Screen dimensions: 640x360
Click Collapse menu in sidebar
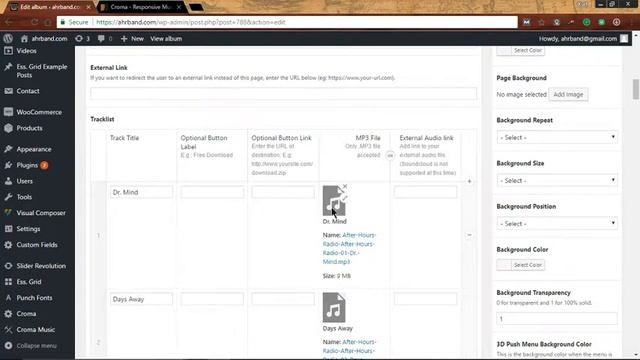coord(31,346)
